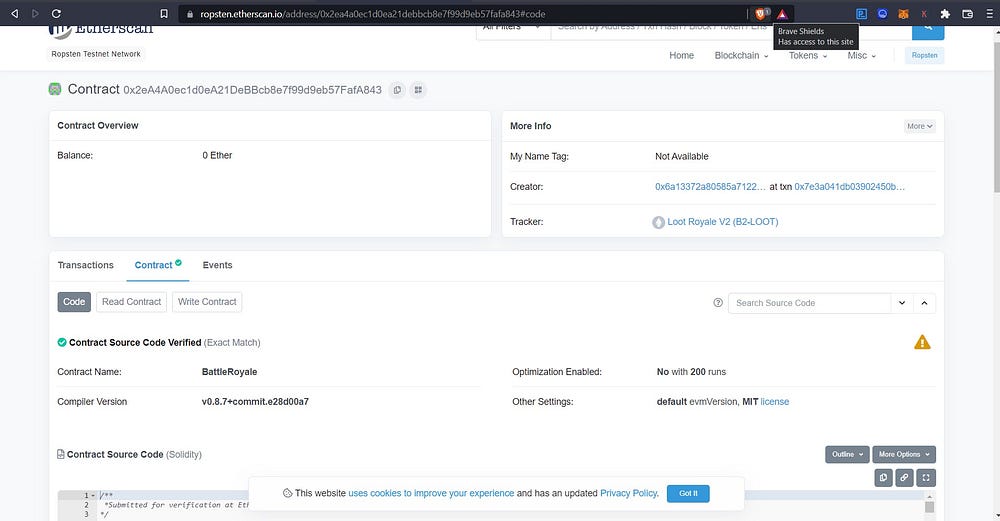Image resolution: width=1000 pixels, height=521 pixels.
Task: Open the Privacy Policy link
Action: coord(628,494)
